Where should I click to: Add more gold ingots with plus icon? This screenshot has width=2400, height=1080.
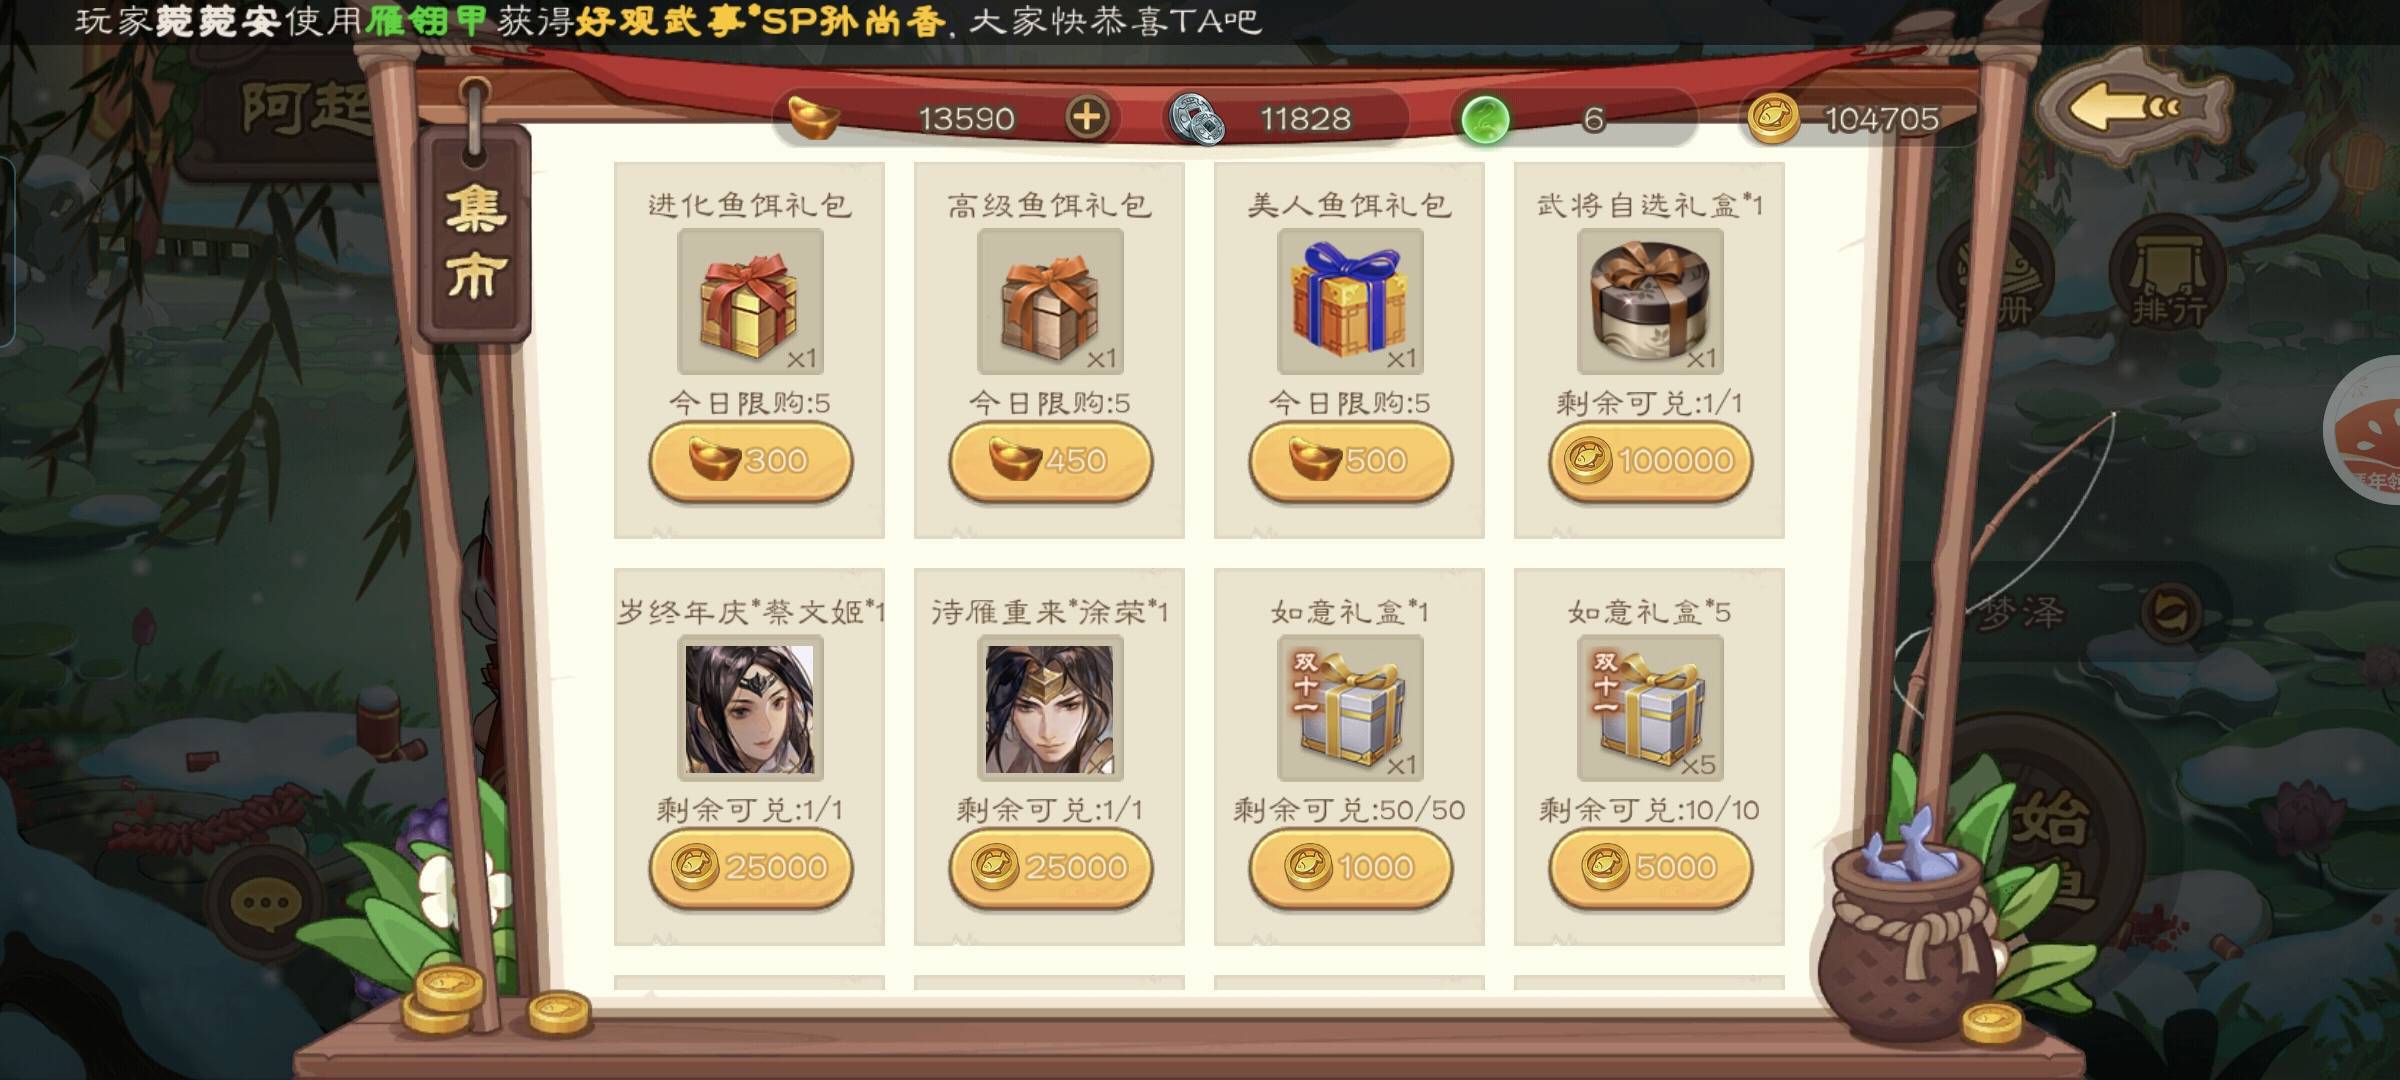pos(1087,118)
